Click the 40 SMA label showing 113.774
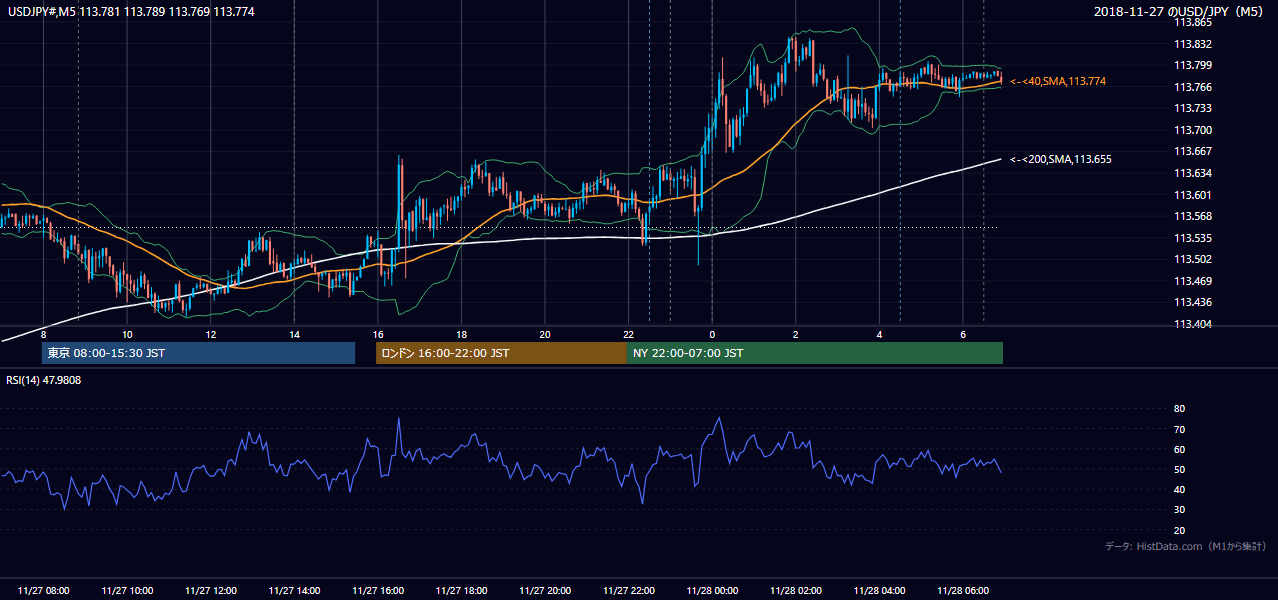Viewport: 1278px width, 600px height. (x=1058, y=81)
